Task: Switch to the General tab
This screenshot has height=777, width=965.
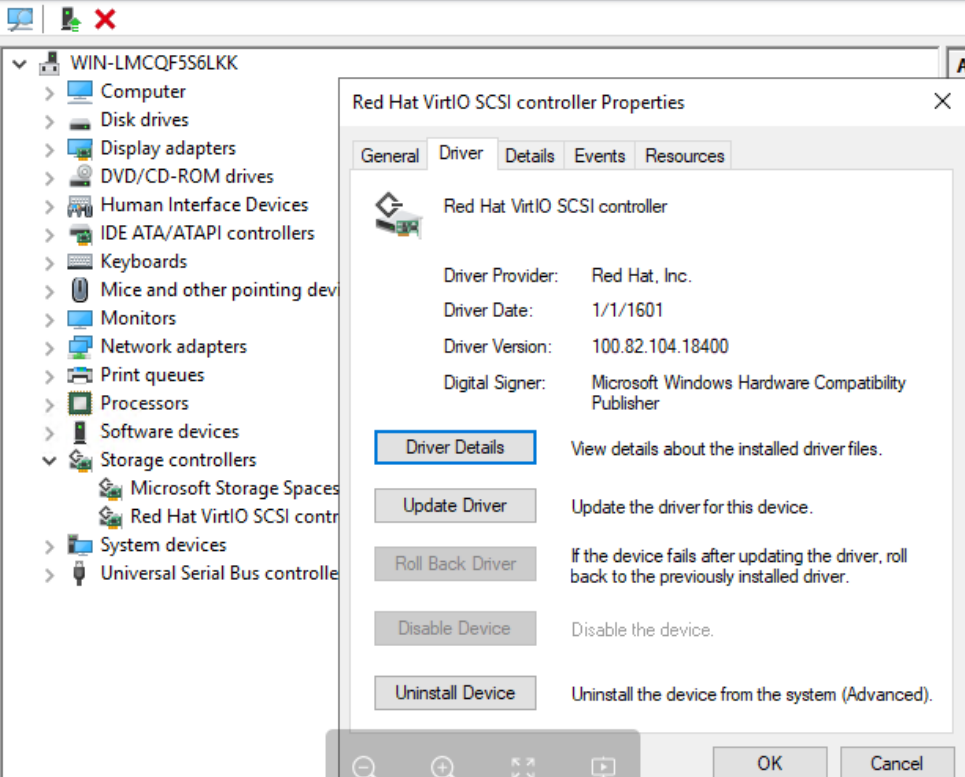Action: tap(390, 156)
